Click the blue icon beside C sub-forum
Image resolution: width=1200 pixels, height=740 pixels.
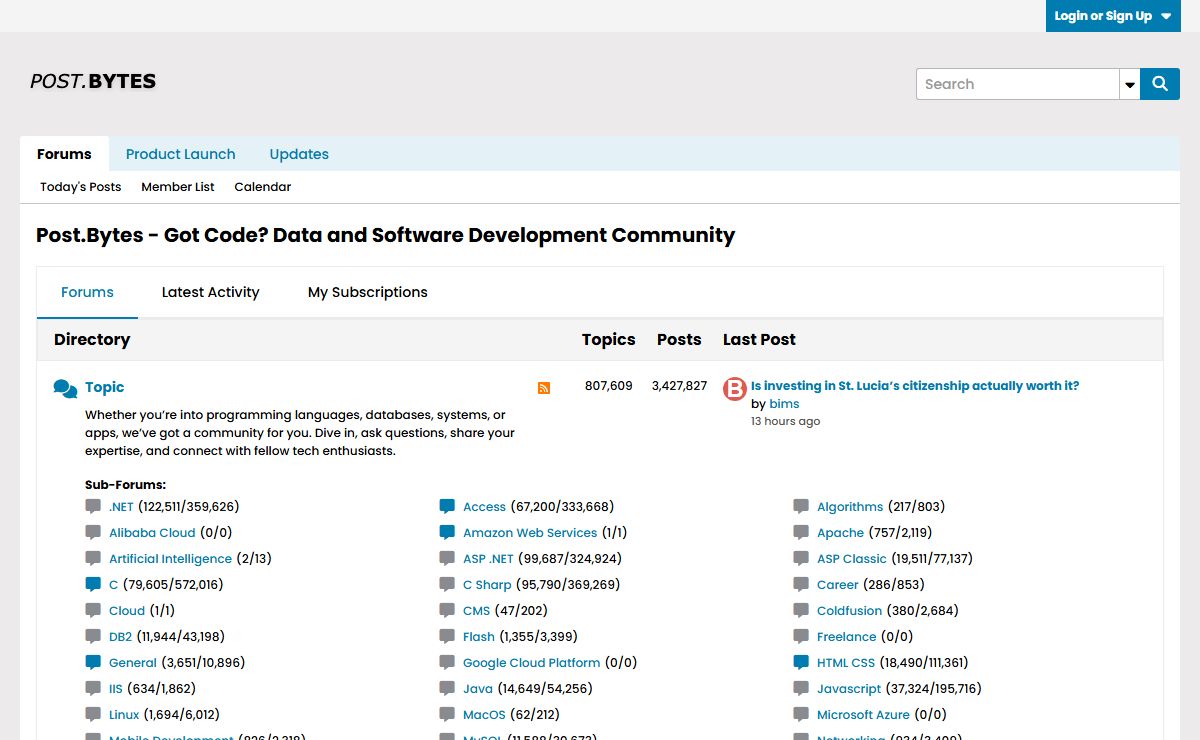click(x=93, y=585)
